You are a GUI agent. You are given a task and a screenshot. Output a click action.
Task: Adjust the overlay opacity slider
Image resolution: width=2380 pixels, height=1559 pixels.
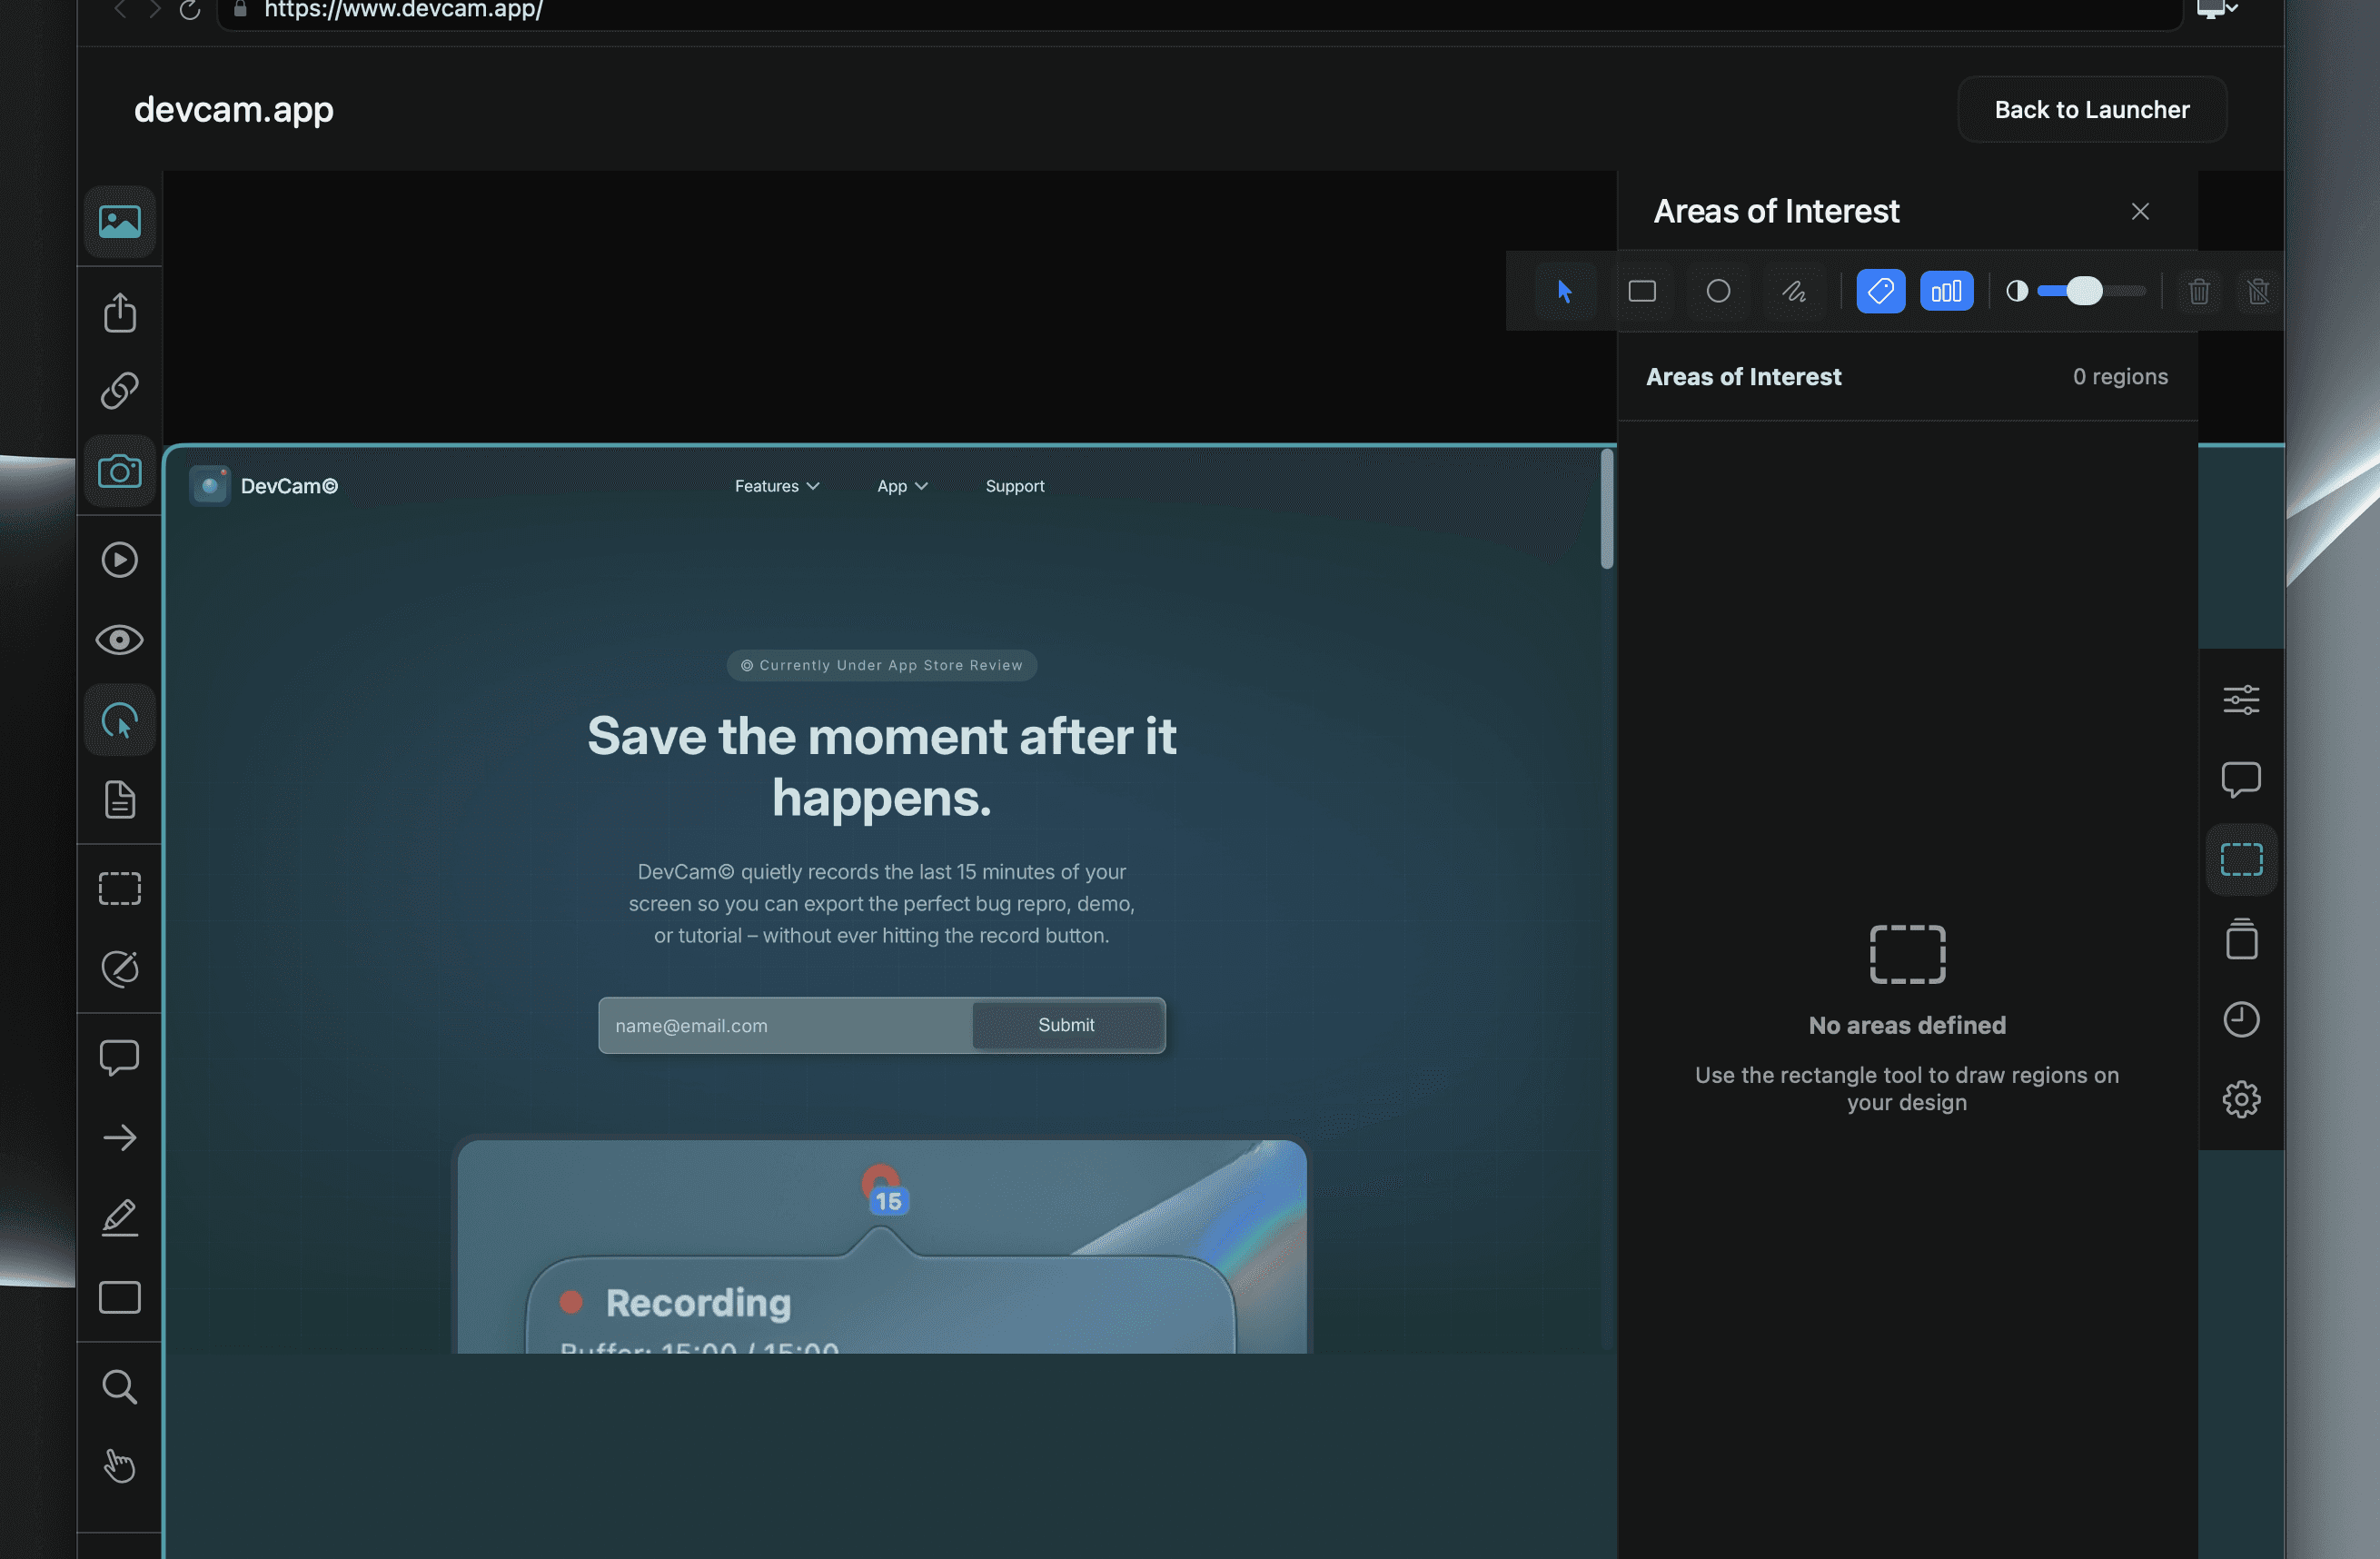click(x=2084, y=291)
